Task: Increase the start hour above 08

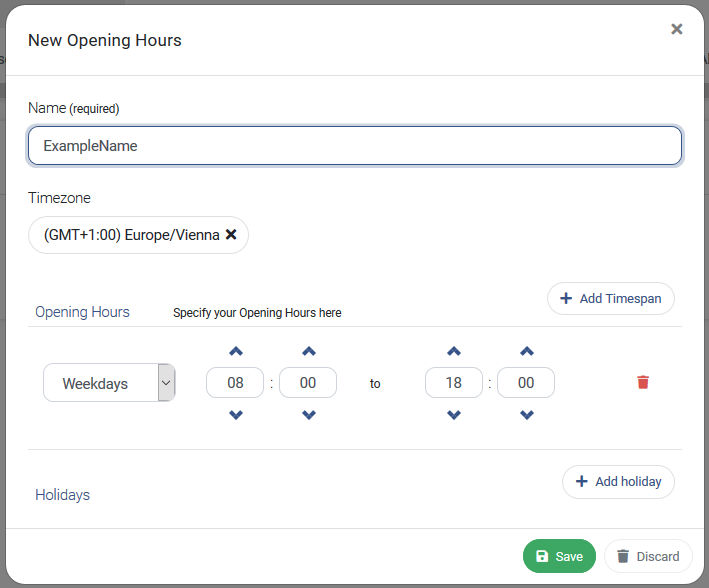Action: (236, 351)
